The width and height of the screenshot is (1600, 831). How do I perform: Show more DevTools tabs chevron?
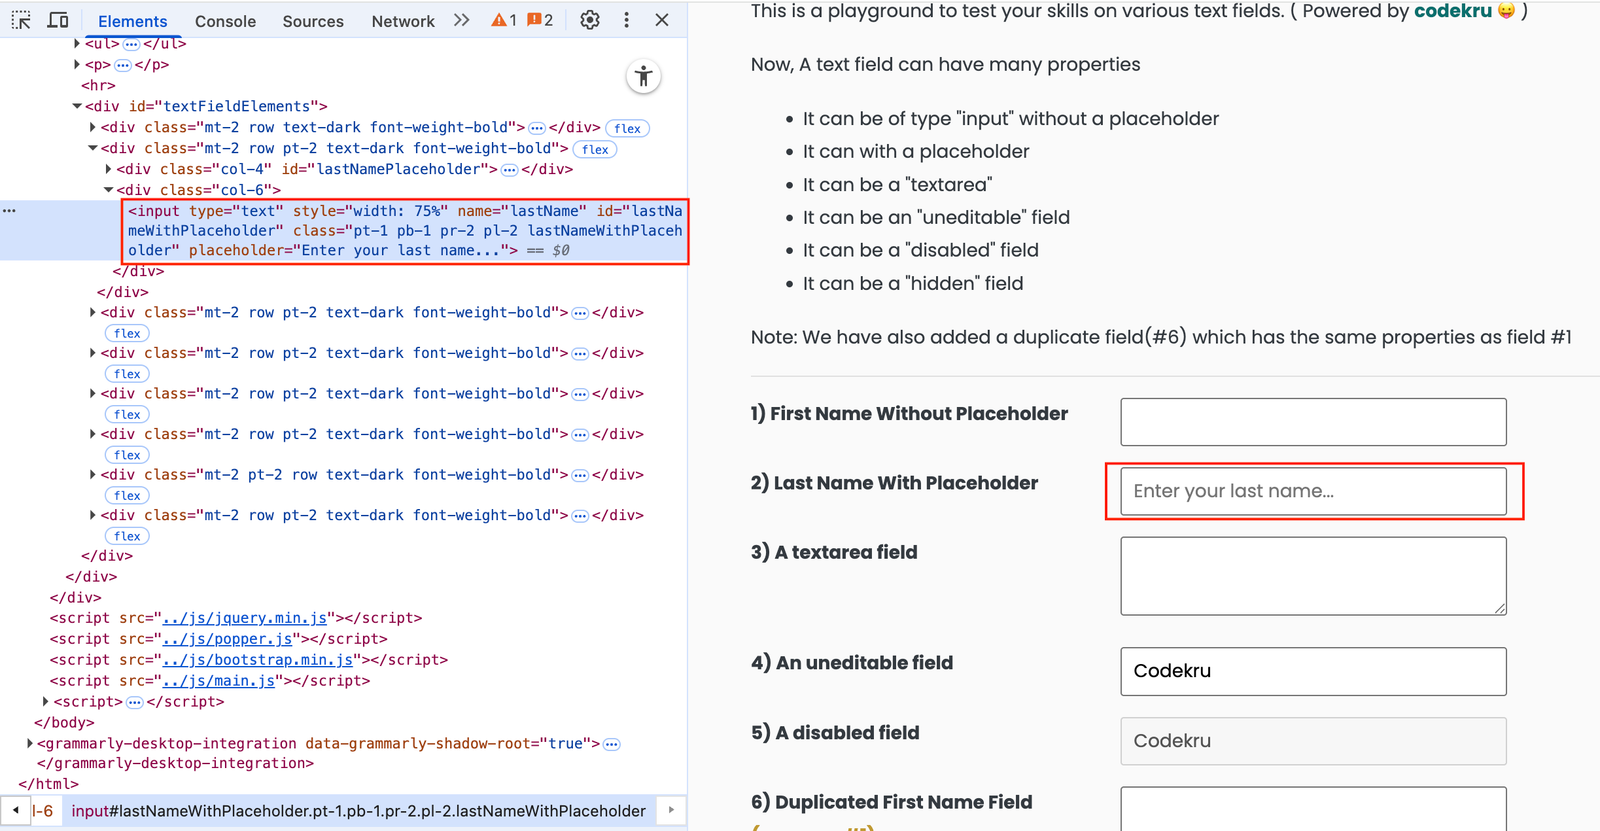(x=461, y=20)
